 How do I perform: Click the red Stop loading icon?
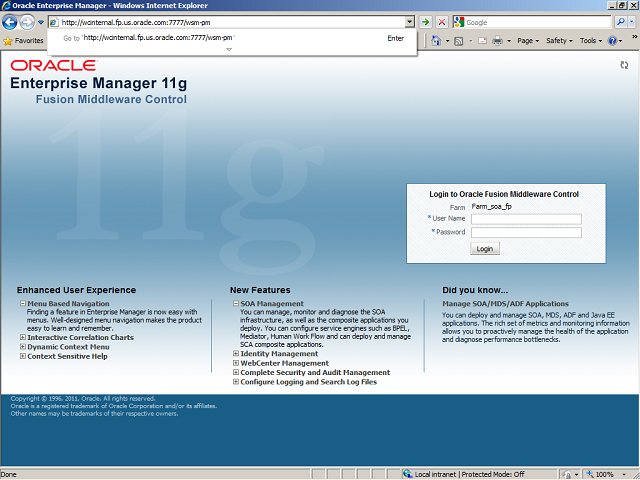click(442, 22)
